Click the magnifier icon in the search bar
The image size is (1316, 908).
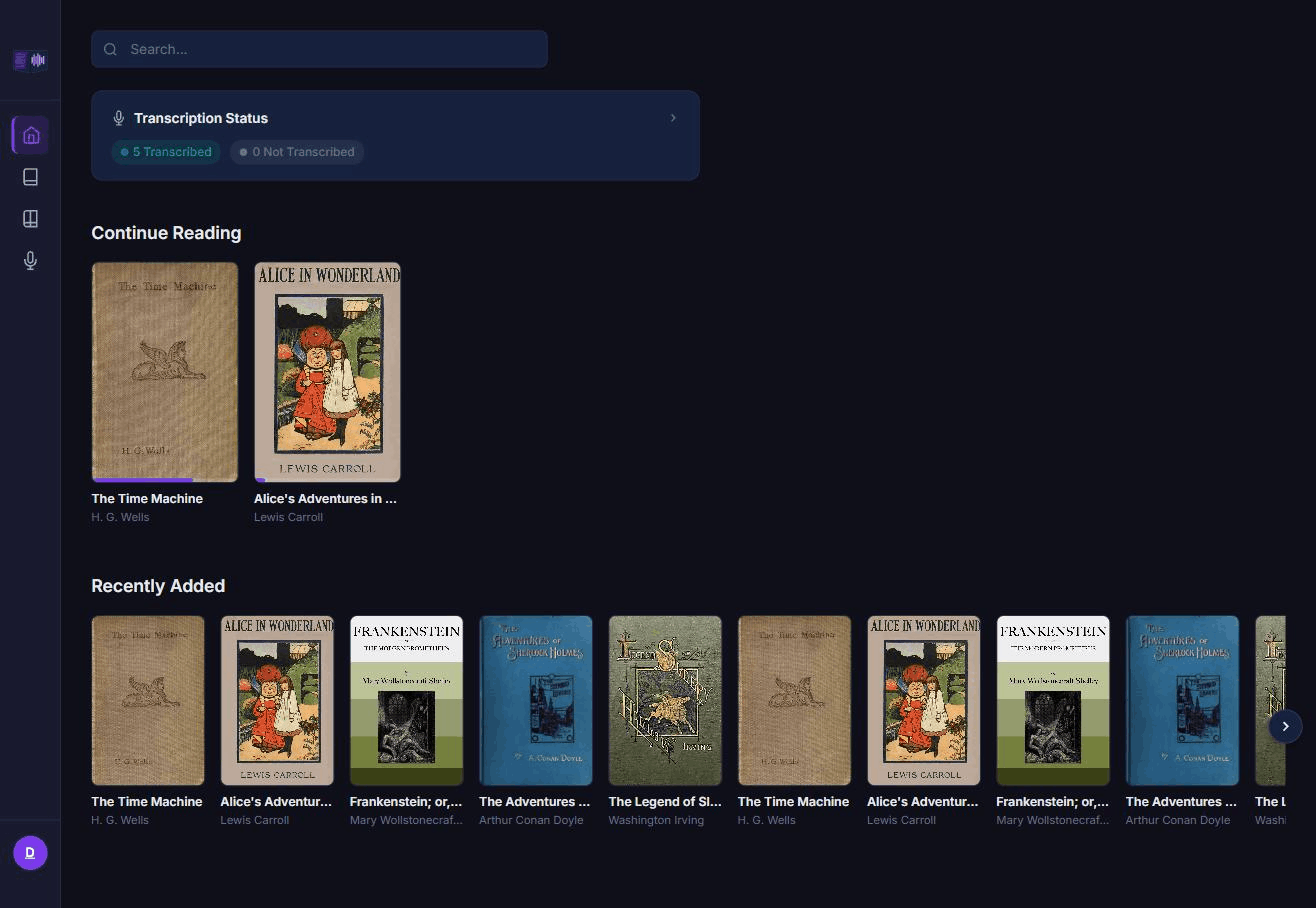110,49
